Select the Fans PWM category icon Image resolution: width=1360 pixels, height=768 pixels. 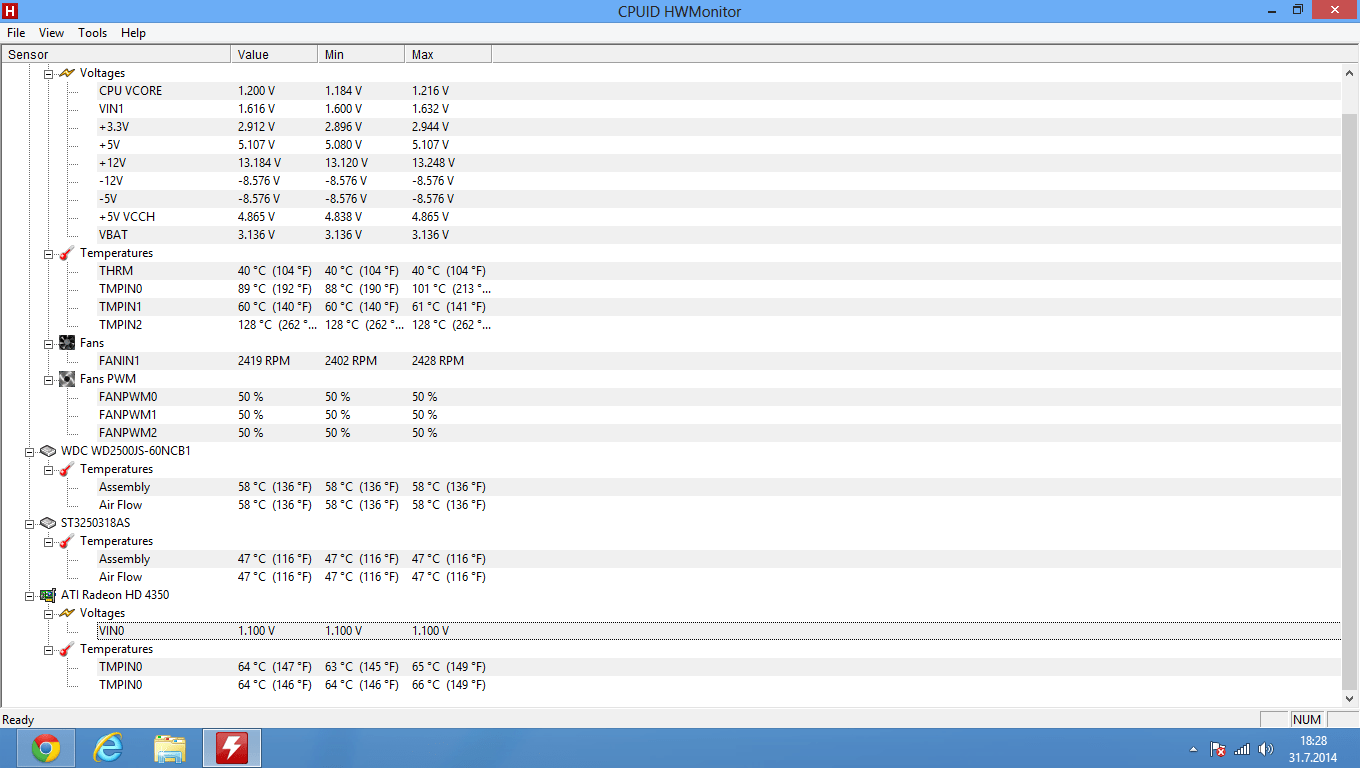coord(67,379)
